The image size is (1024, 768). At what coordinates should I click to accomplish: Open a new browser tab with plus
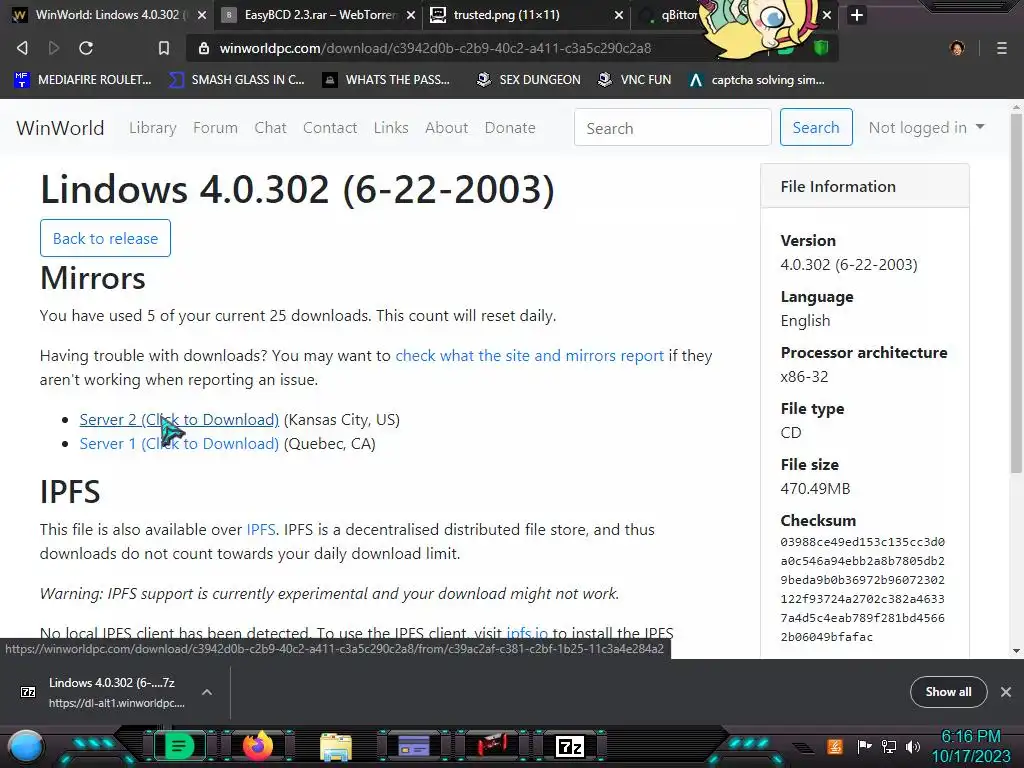click(x=857, y=15)
